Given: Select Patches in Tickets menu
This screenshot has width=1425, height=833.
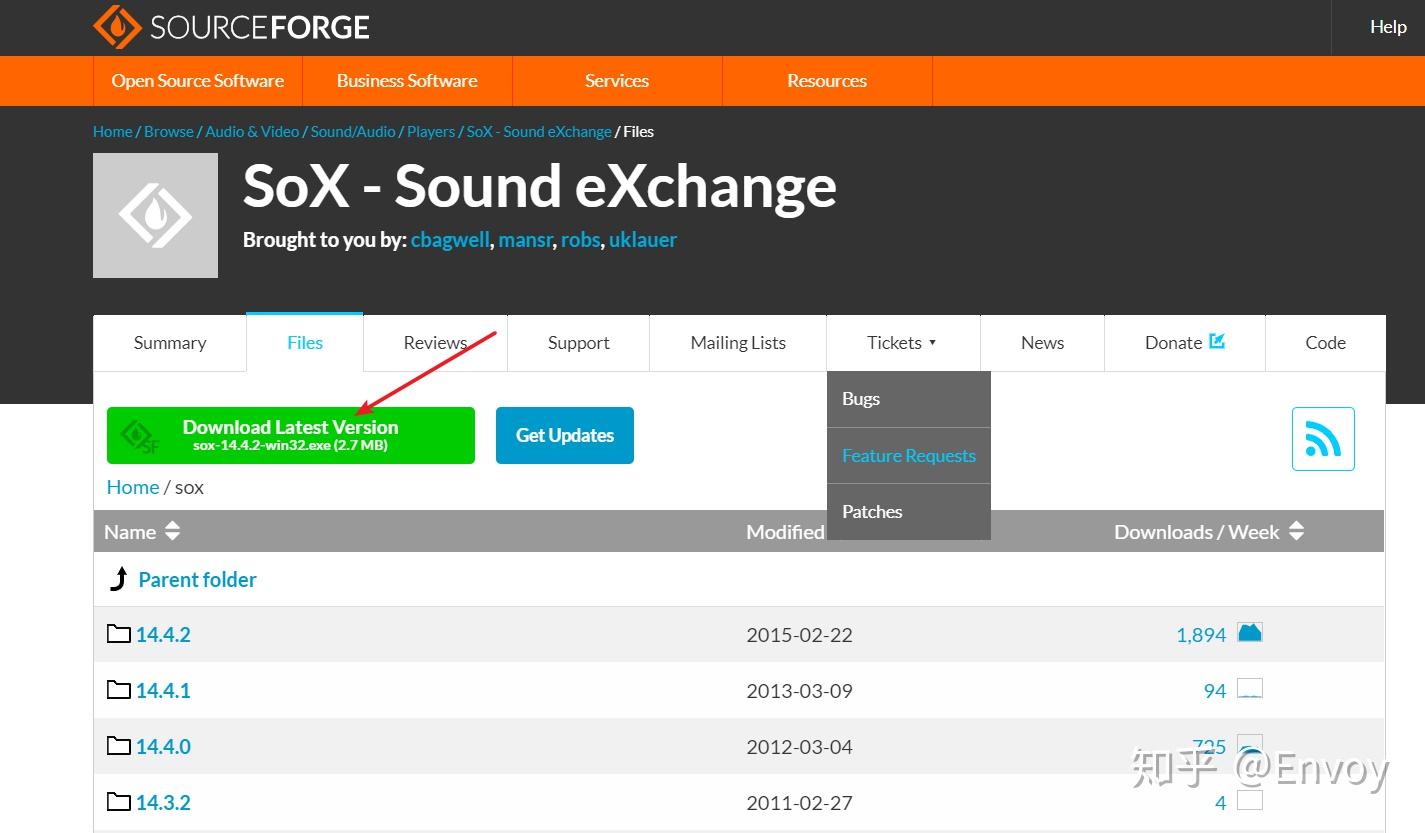Looking at the screenshot, I should [x=908, y=511].
